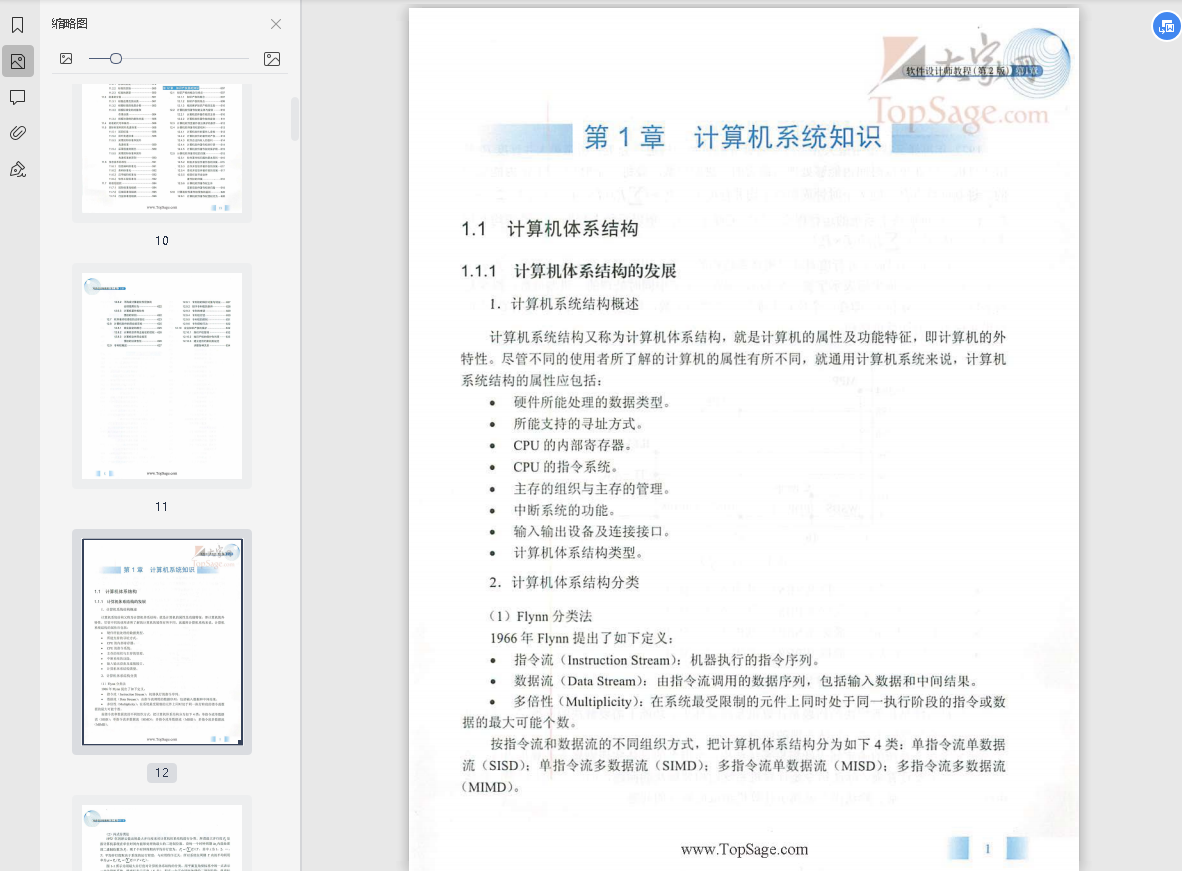Image resolution: width=1182 pixels, height=871 pixels.
Task: Click subheading 2. 计算机体系结构分类
Action: (564, 582)
